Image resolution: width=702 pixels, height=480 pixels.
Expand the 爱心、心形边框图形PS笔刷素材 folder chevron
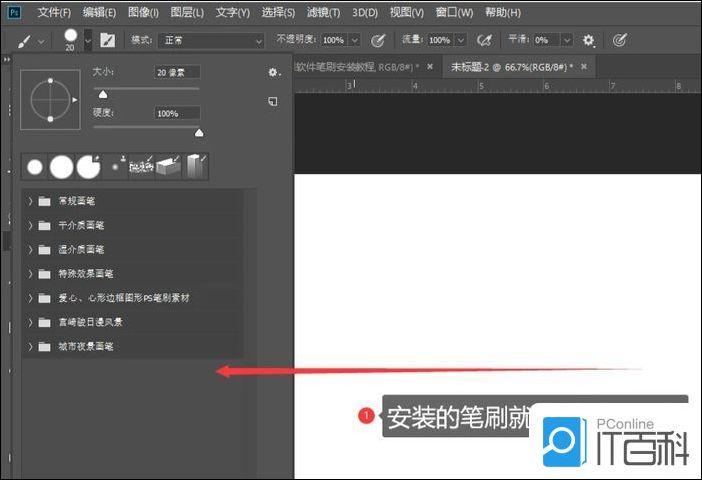[30, 298]
